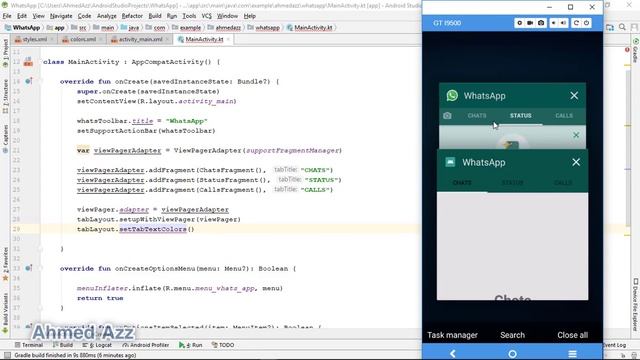The width and height of the screenshot is (640, 360).
Task: Click the "WhatsApp" string literal in code
Action: [187, 121]
